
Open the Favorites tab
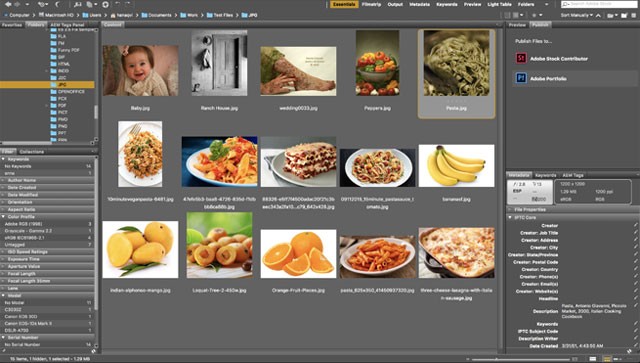point(12,25)
